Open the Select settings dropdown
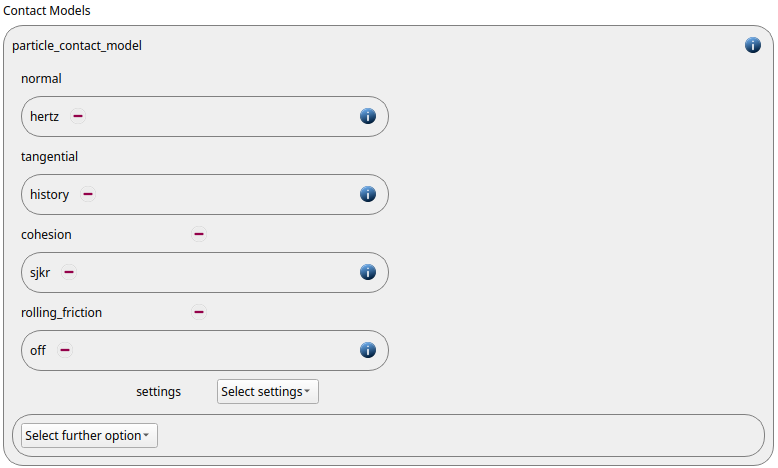This screenshot has width=778, height=468. pyautogui.click(x=267, y=392)
